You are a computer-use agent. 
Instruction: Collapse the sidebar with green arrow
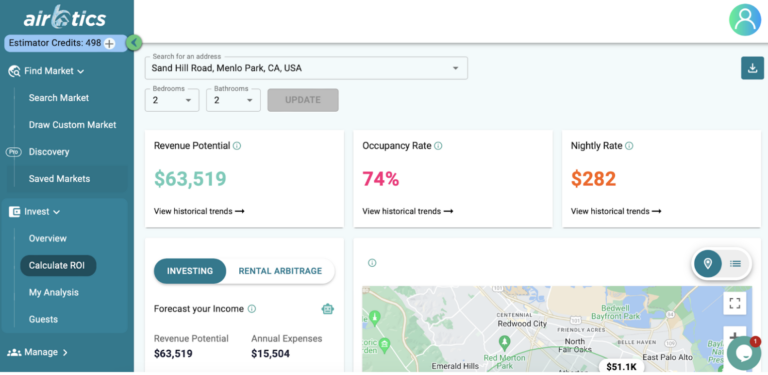(x=134, y=43)
